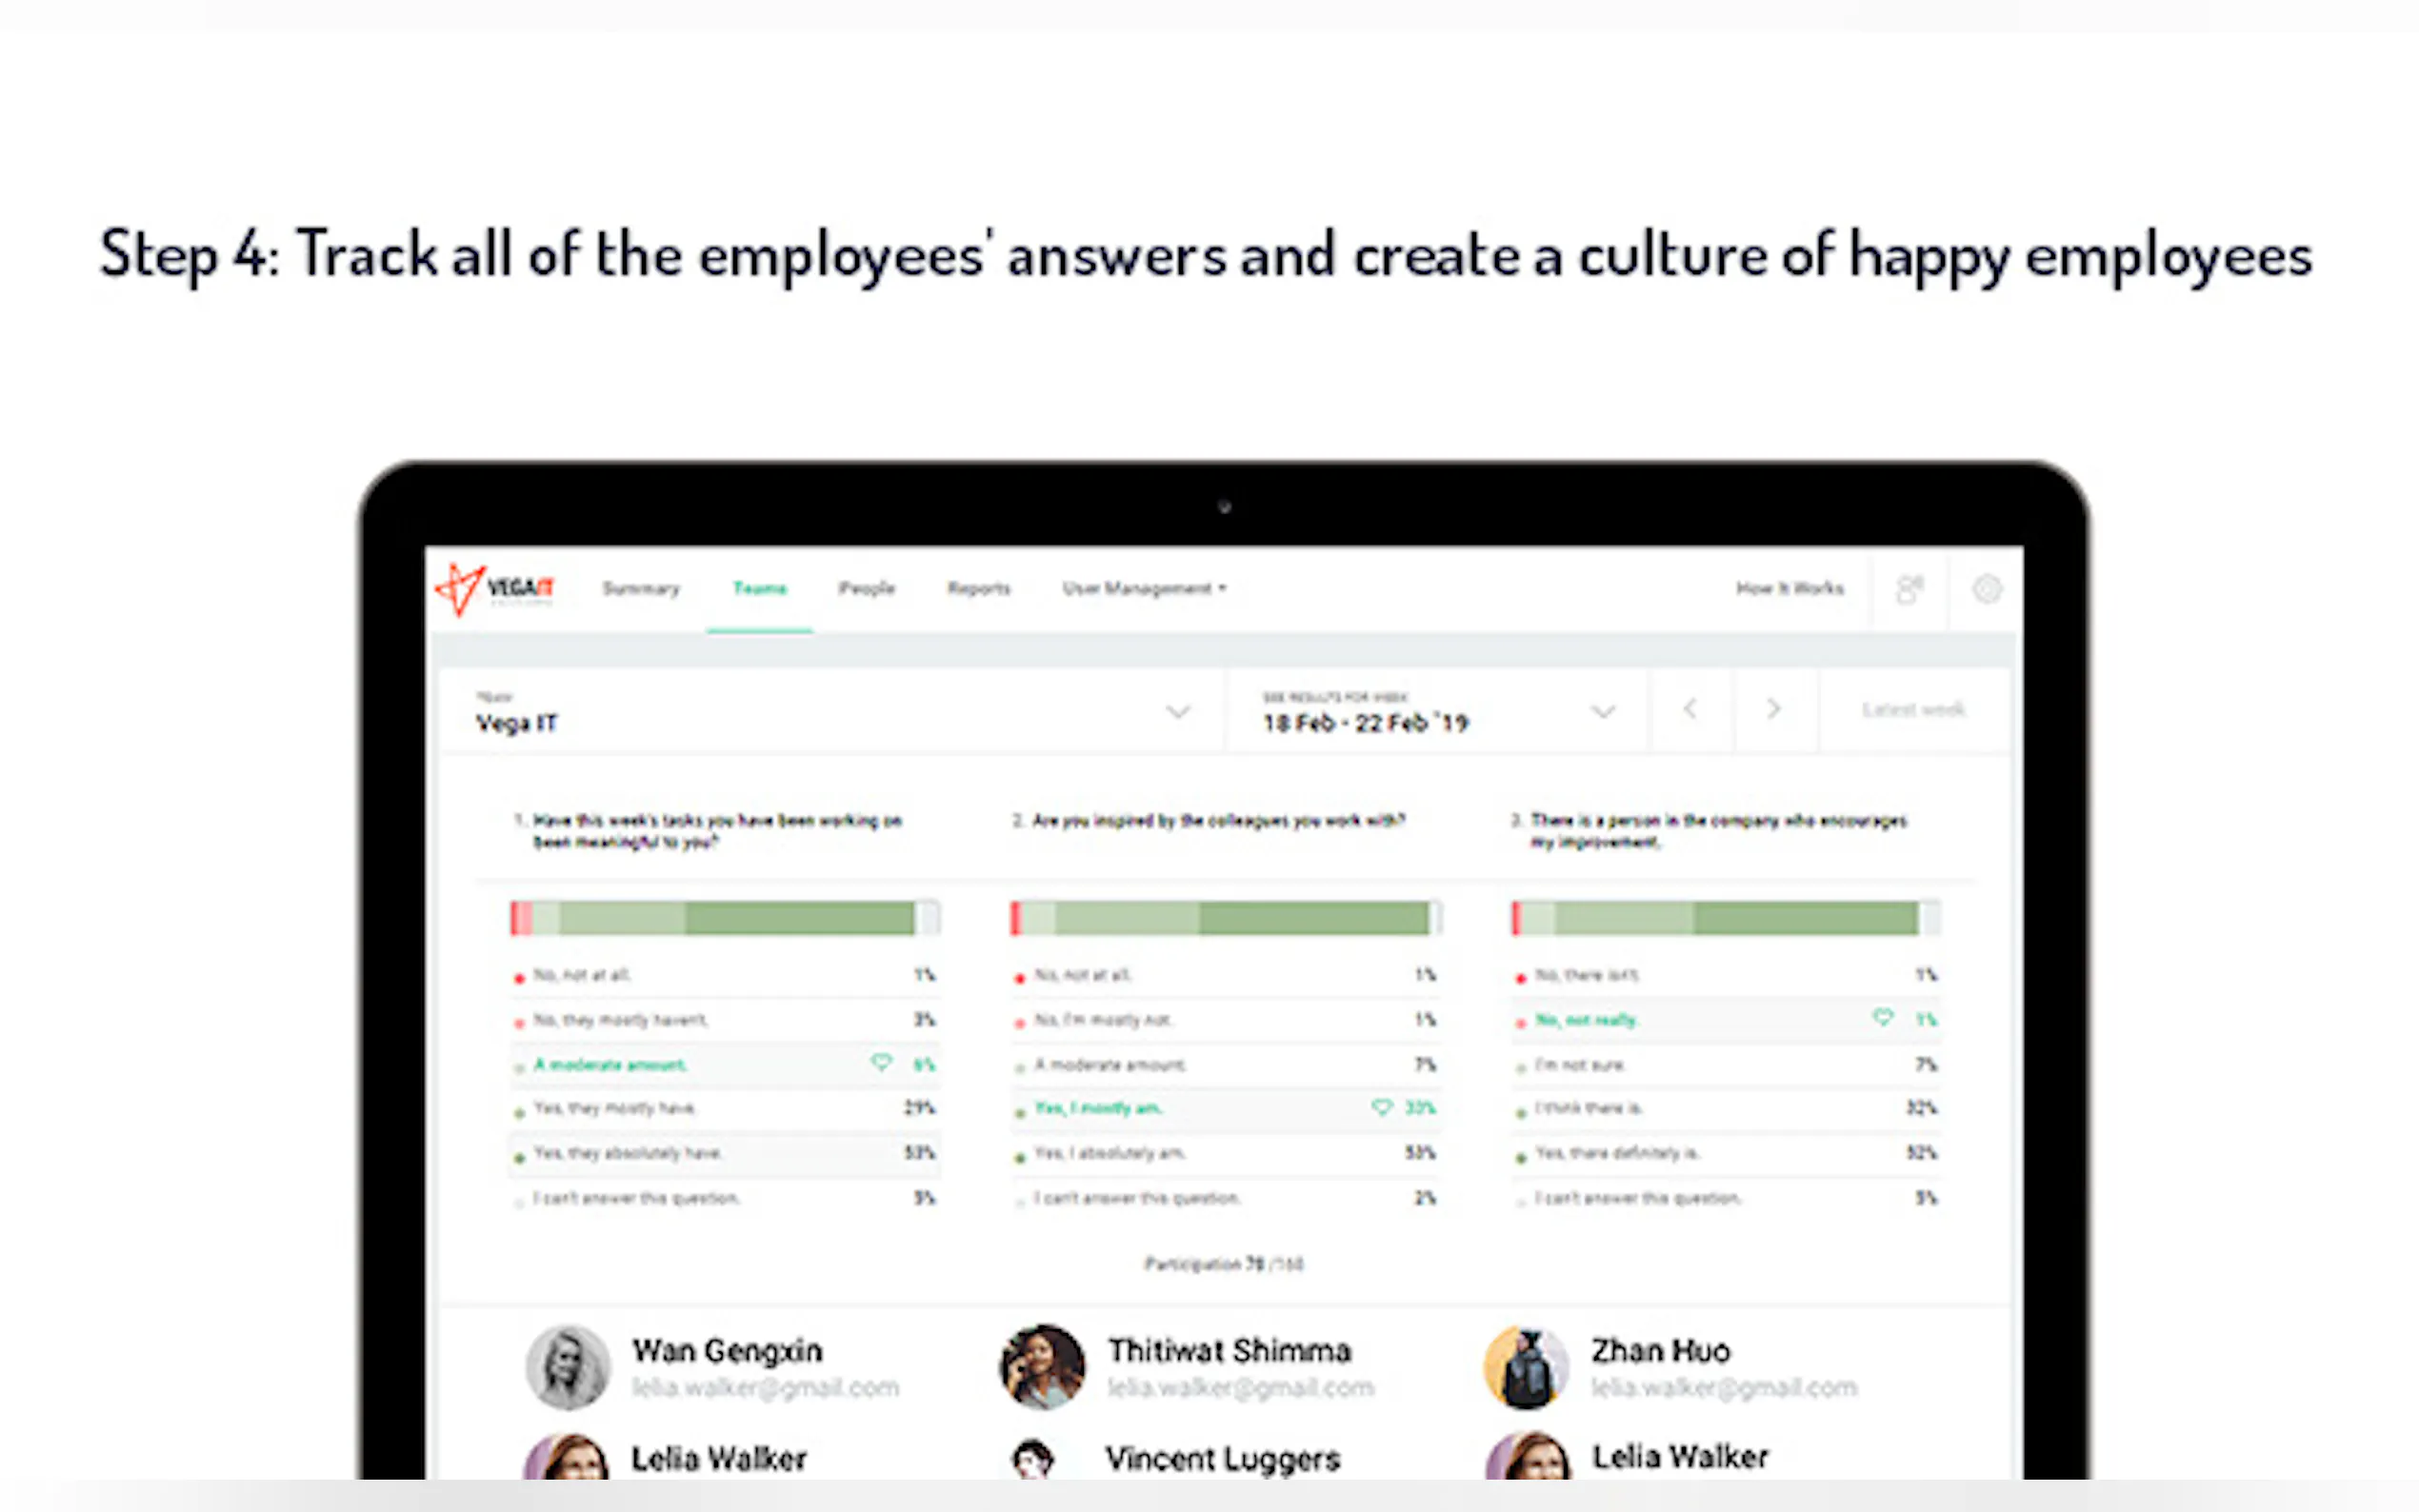Go to the Reports tab
2419x1512 pixels.
pyautogui.click(x=979, y=588)
